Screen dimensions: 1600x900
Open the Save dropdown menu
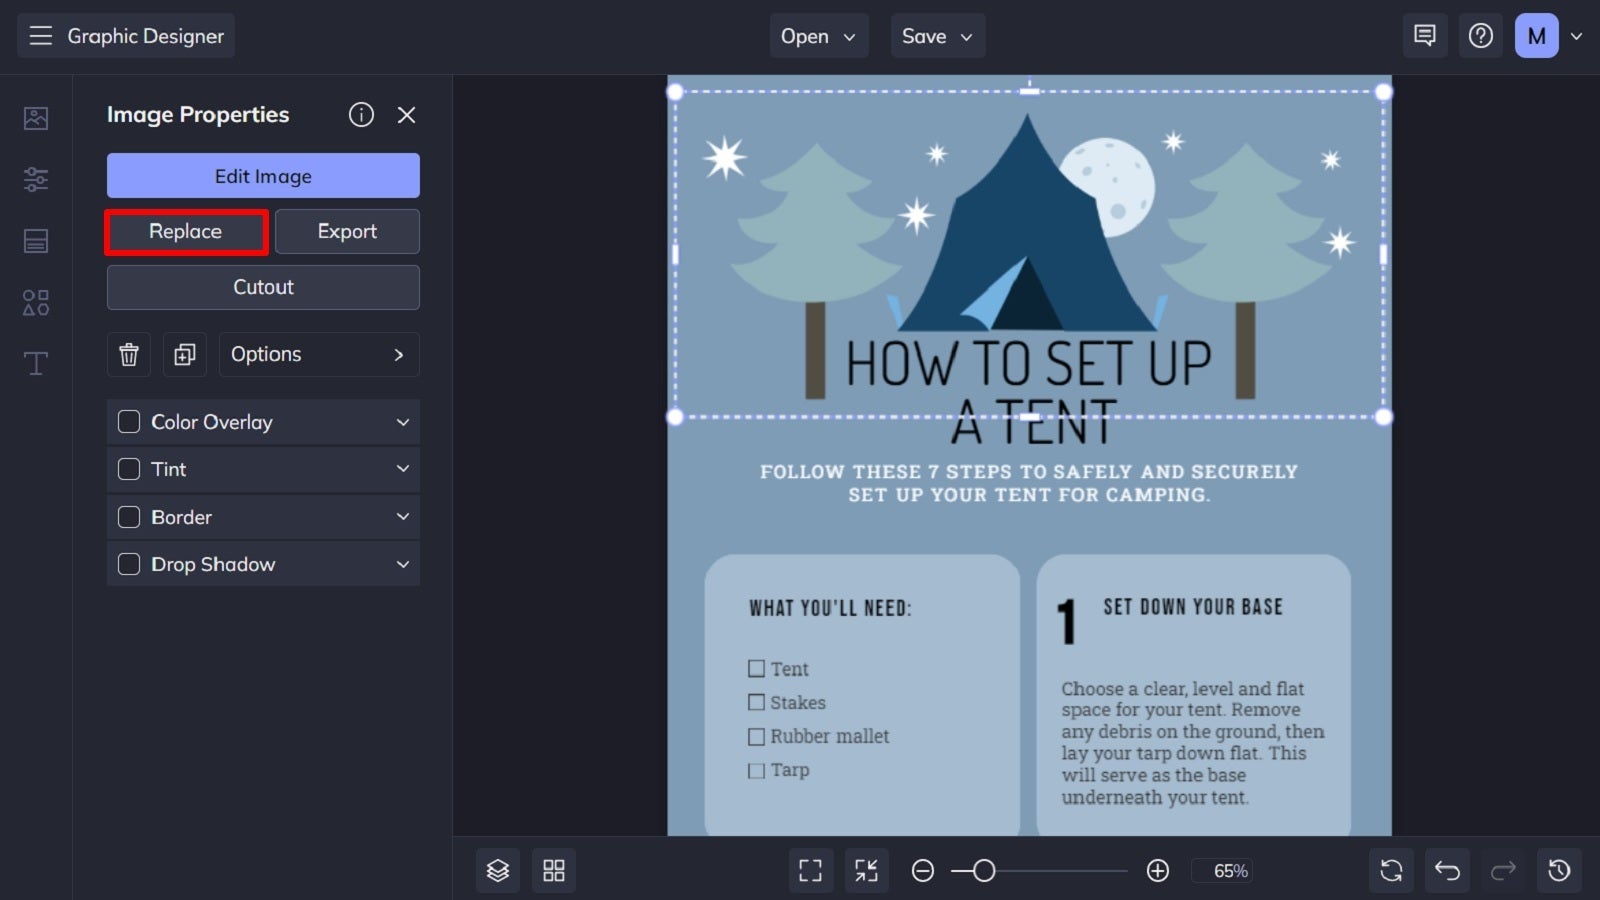[937, 35]
